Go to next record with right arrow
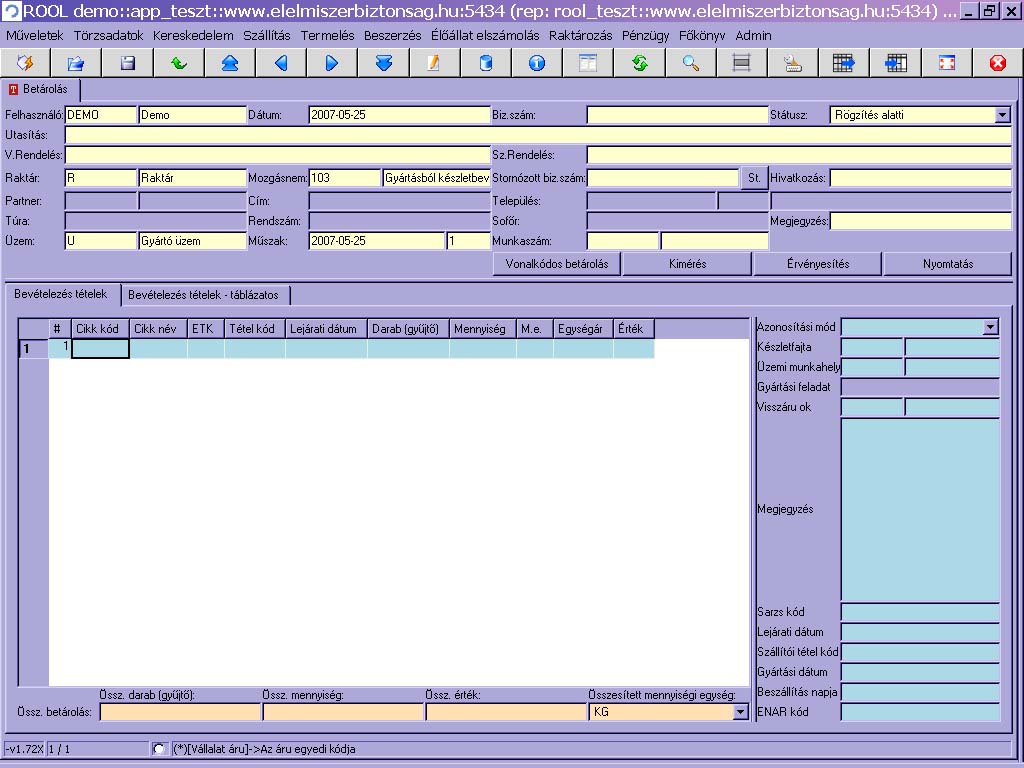The height and width of the screenshot is (768, 1024). [332, 63]
